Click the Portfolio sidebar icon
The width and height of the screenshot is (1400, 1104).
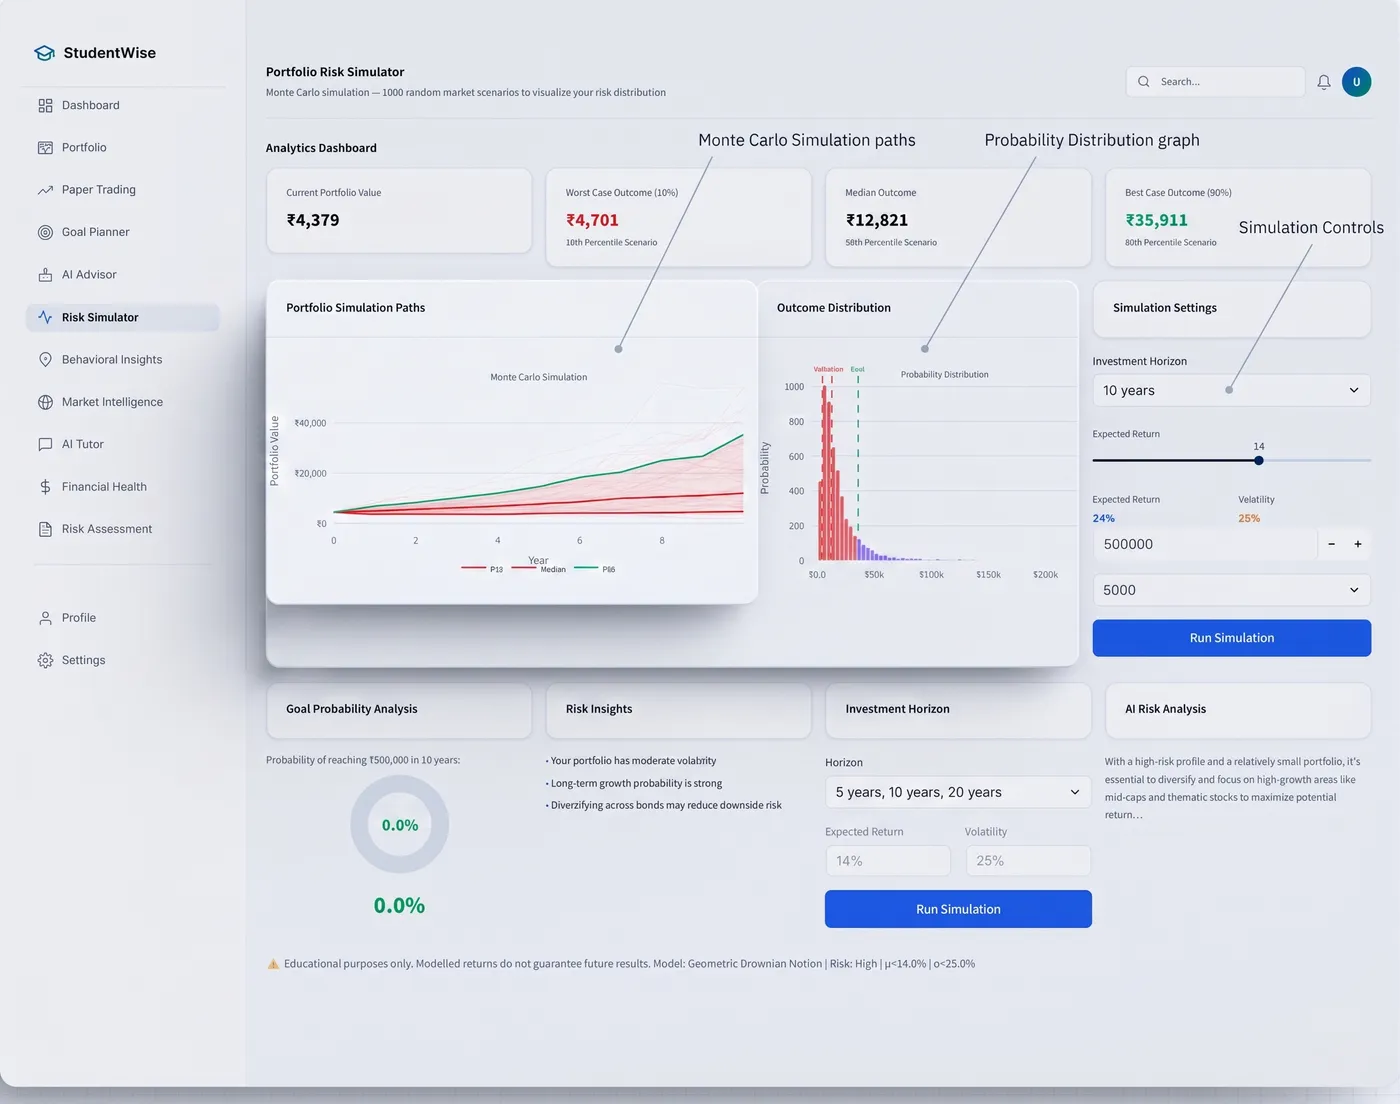pyautogui.click(x=45, y=148)
